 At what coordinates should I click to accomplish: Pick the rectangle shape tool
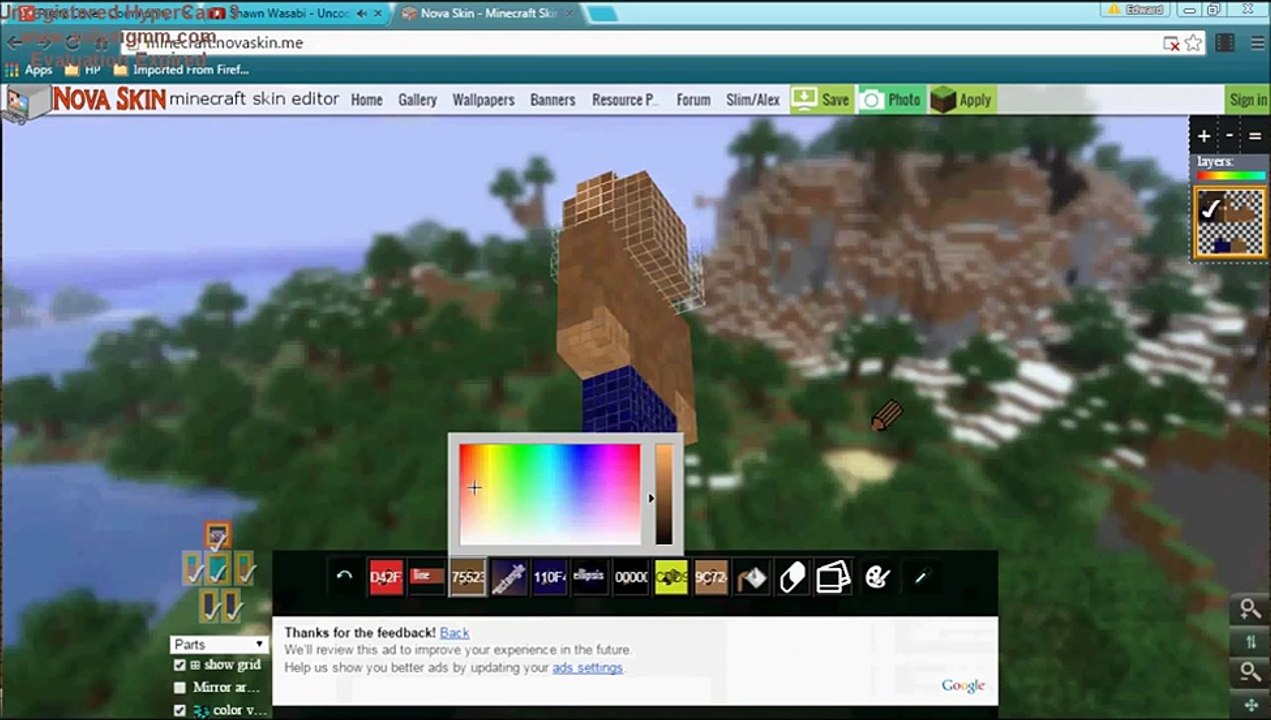509,577
